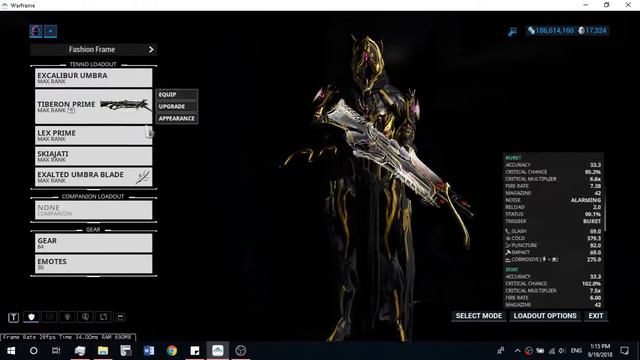Open Google Chrome from the taskbar
The image size is (640, 360).
click(172, 351)
